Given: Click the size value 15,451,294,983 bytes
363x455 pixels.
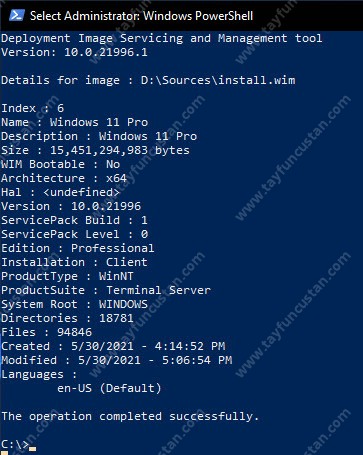Looking at the screenshot, I should pyautogui.click(x=120, y=150).
